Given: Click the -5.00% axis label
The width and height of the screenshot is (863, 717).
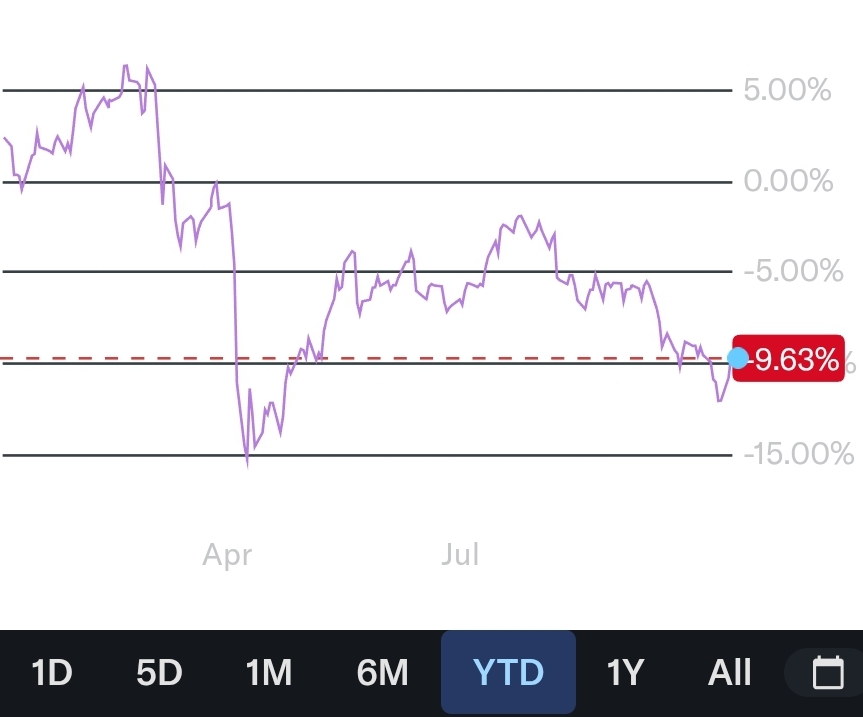Looking at the screenshot, I should pos(793,271).
